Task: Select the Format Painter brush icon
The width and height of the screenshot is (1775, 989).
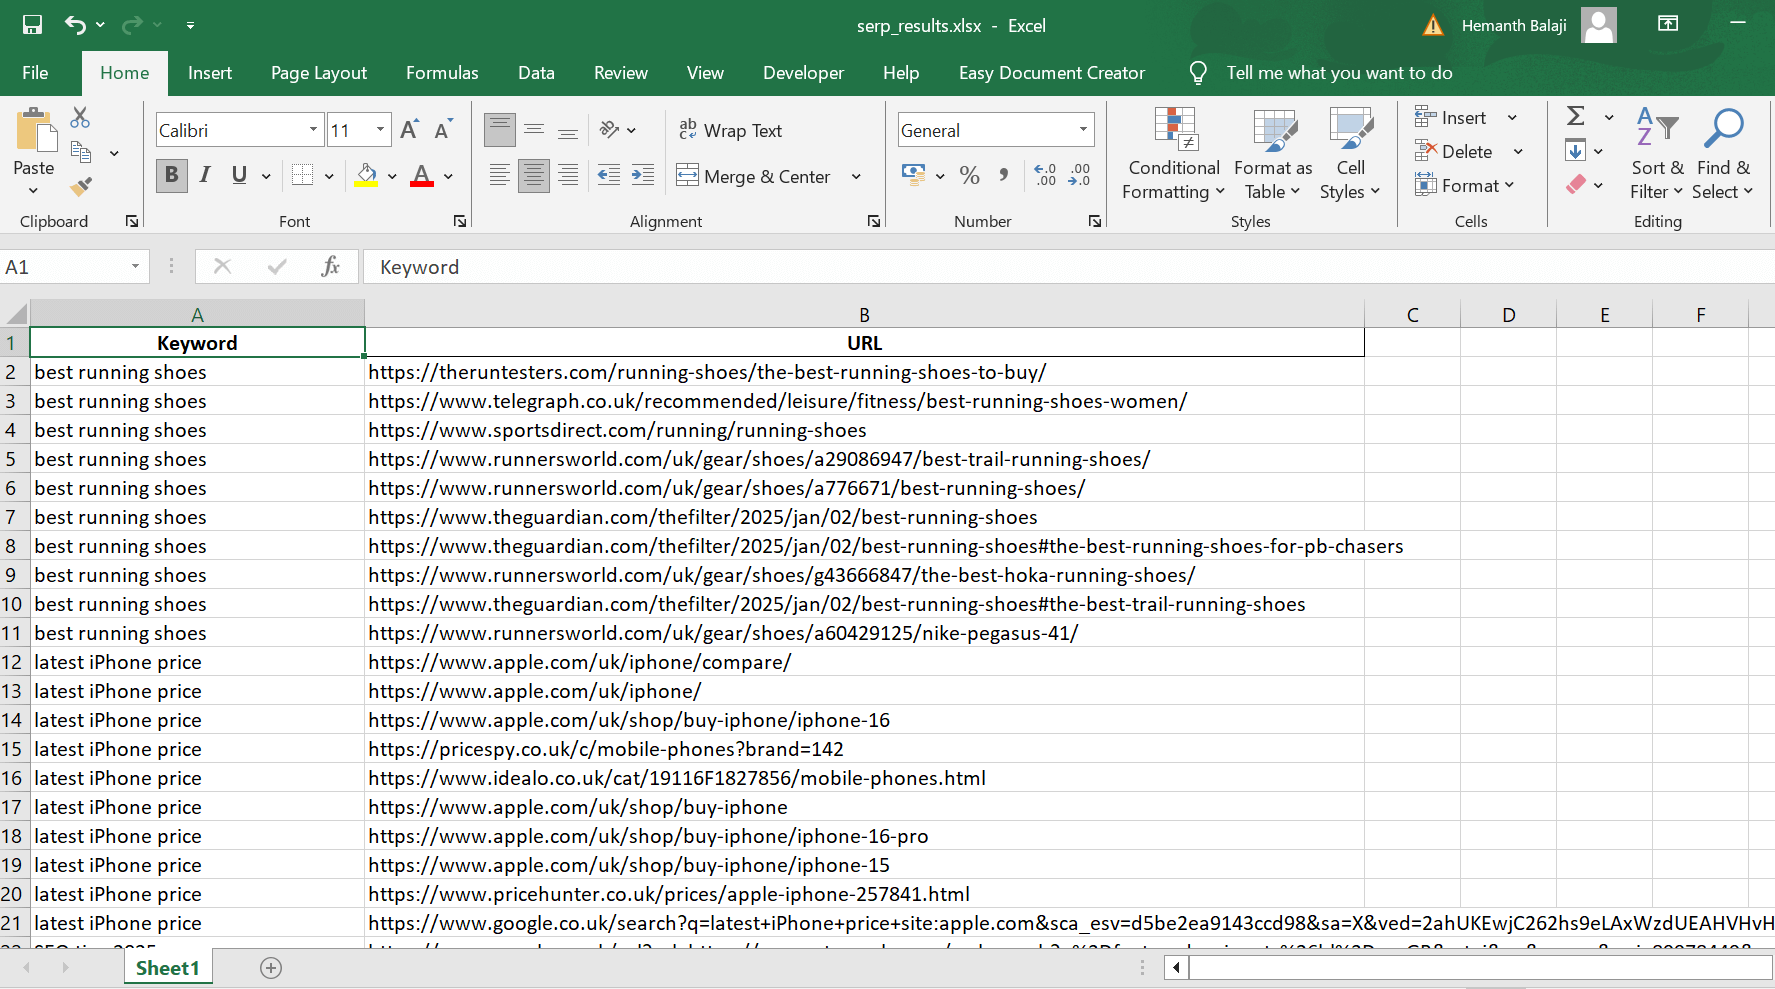Action: tap(81, 186)
